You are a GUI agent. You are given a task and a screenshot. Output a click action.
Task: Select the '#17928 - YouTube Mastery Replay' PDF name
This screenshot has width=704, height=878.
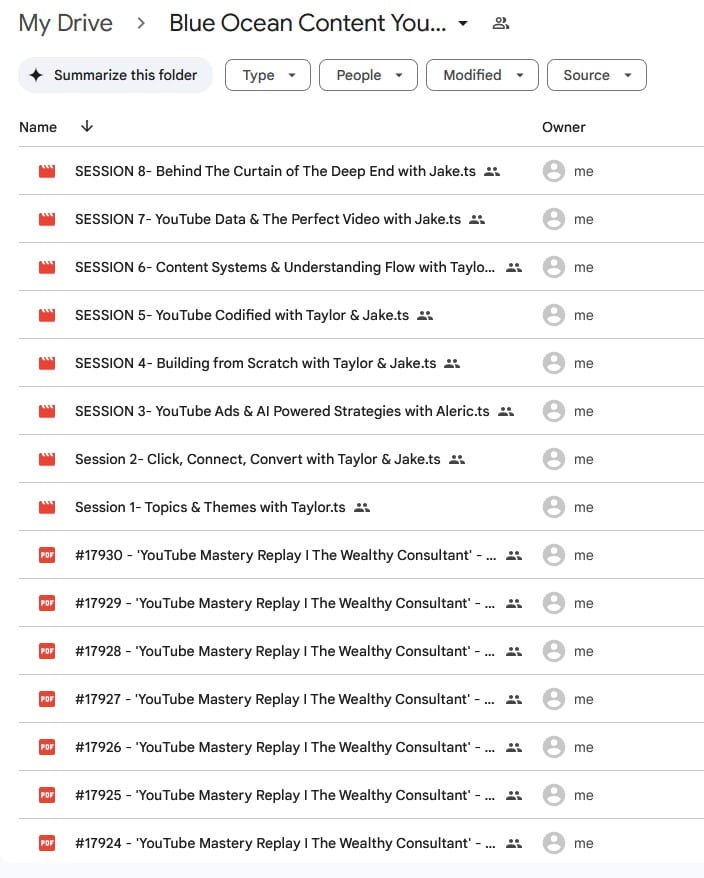[x=285, y=651]
